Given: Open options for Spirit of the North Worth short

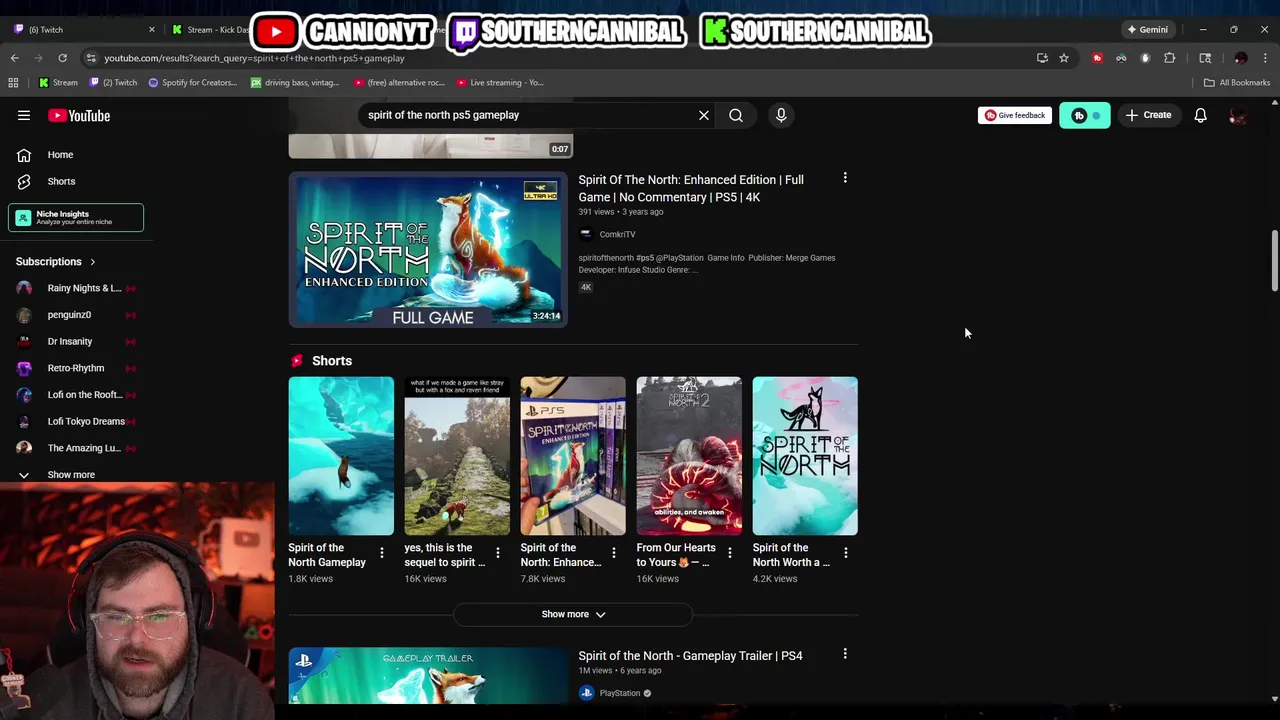Looking at the screenshot, I should (x=846, y=553).
